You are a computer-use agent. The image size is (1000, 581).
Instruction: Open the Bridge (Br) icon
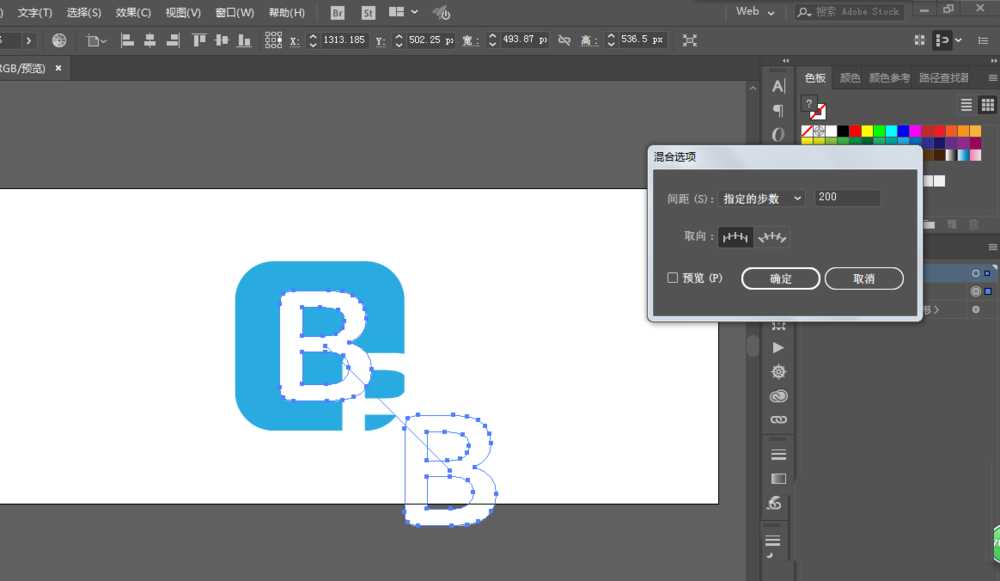(x=337, y=12)
